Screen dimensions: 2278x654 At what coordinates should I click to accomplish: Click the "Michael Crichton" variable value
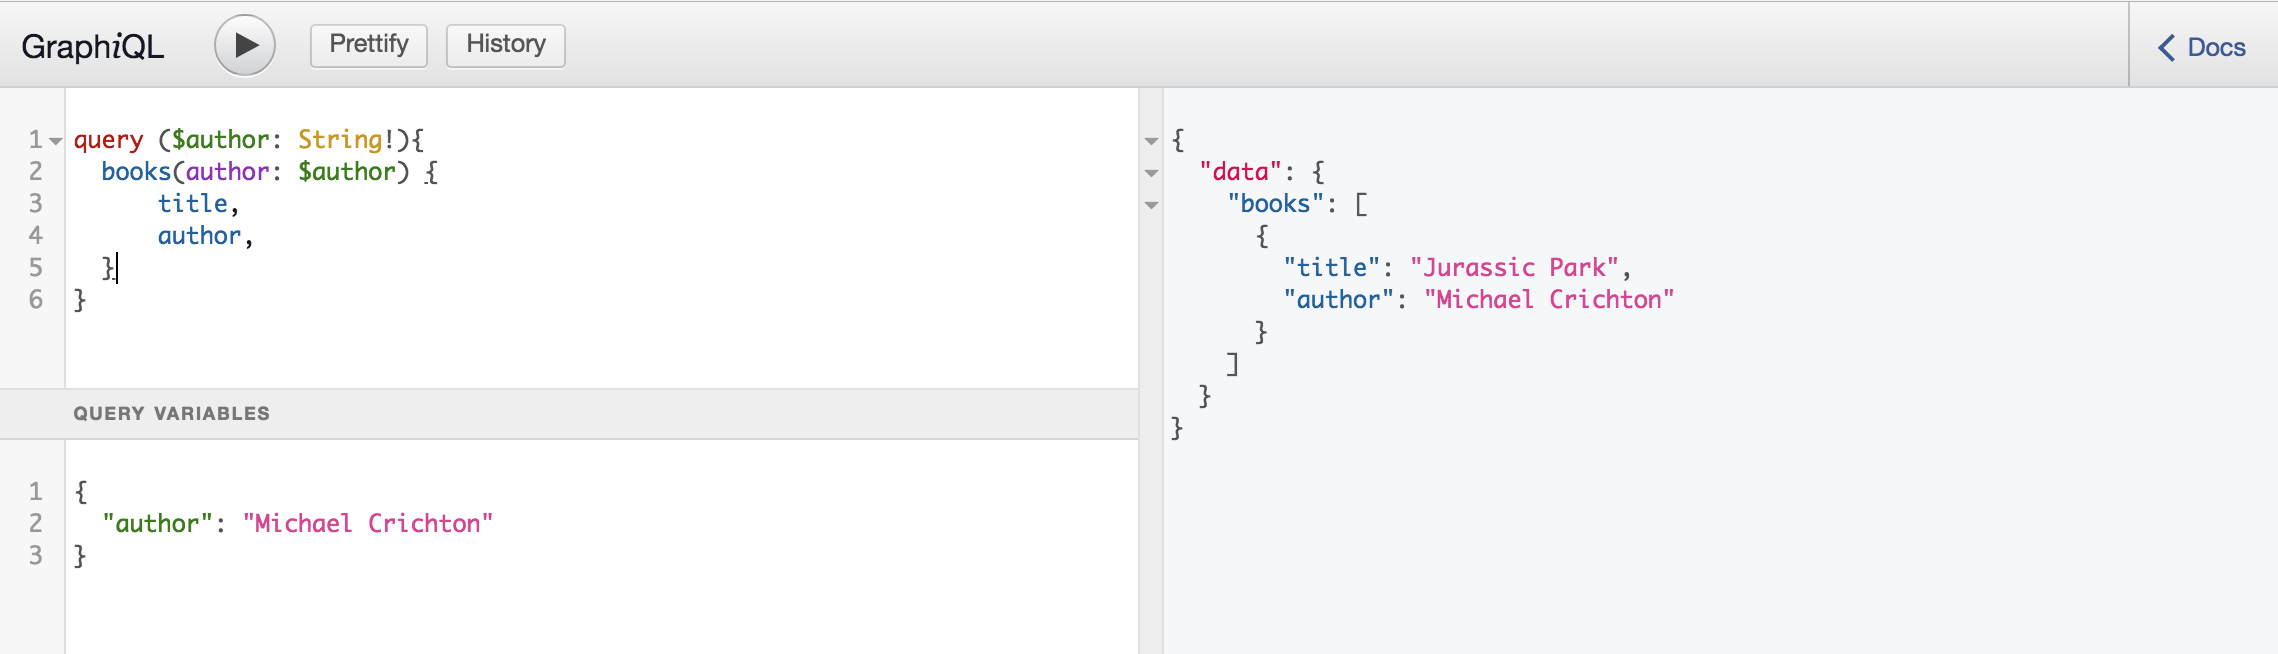[368, 524]
